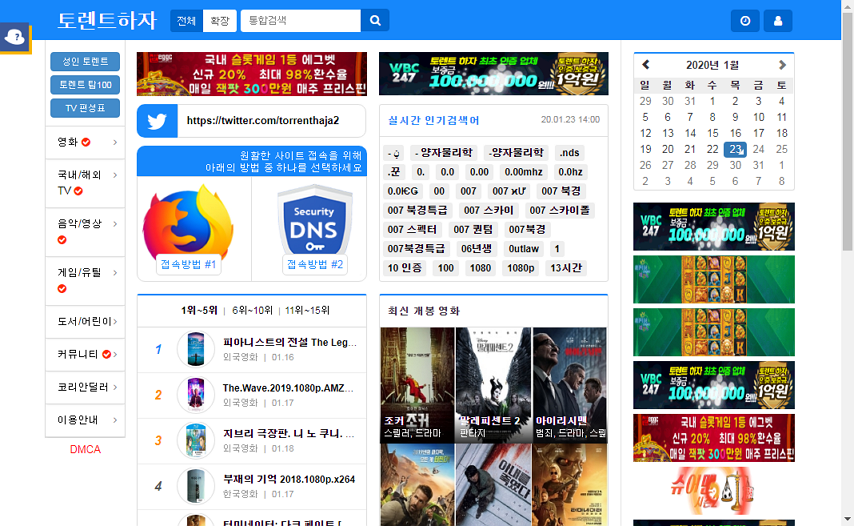854x526 pixels.
Task: Select date 15 in the calendar
Action: point(712,133)
